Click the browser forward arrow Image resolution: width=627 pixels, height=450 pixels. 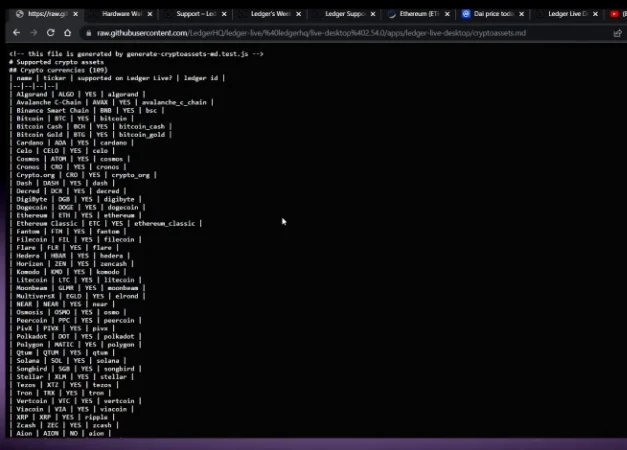[x=34, y=33]
